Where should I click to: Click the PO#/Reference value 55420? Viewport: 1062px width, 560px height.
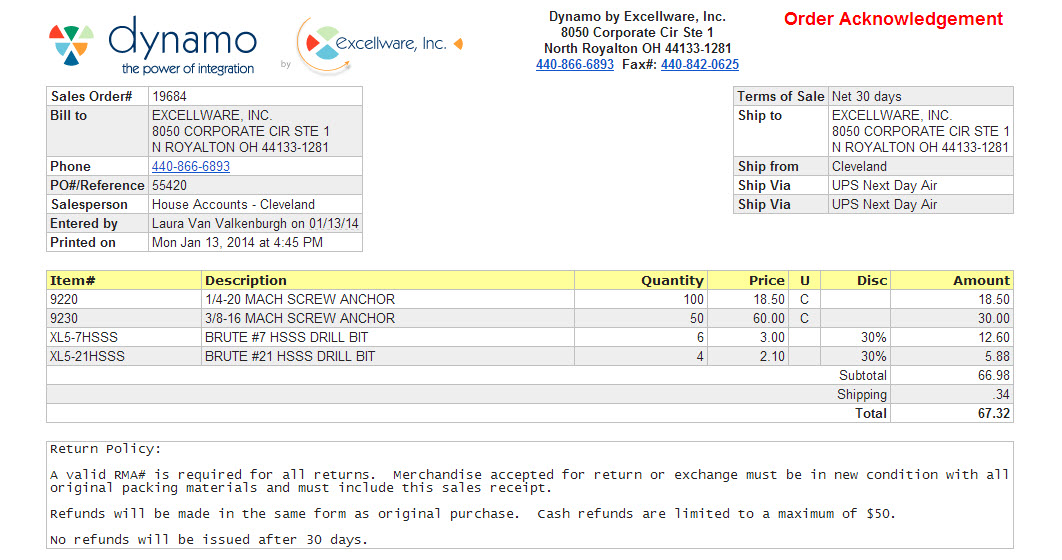click(x=170, y=186)
